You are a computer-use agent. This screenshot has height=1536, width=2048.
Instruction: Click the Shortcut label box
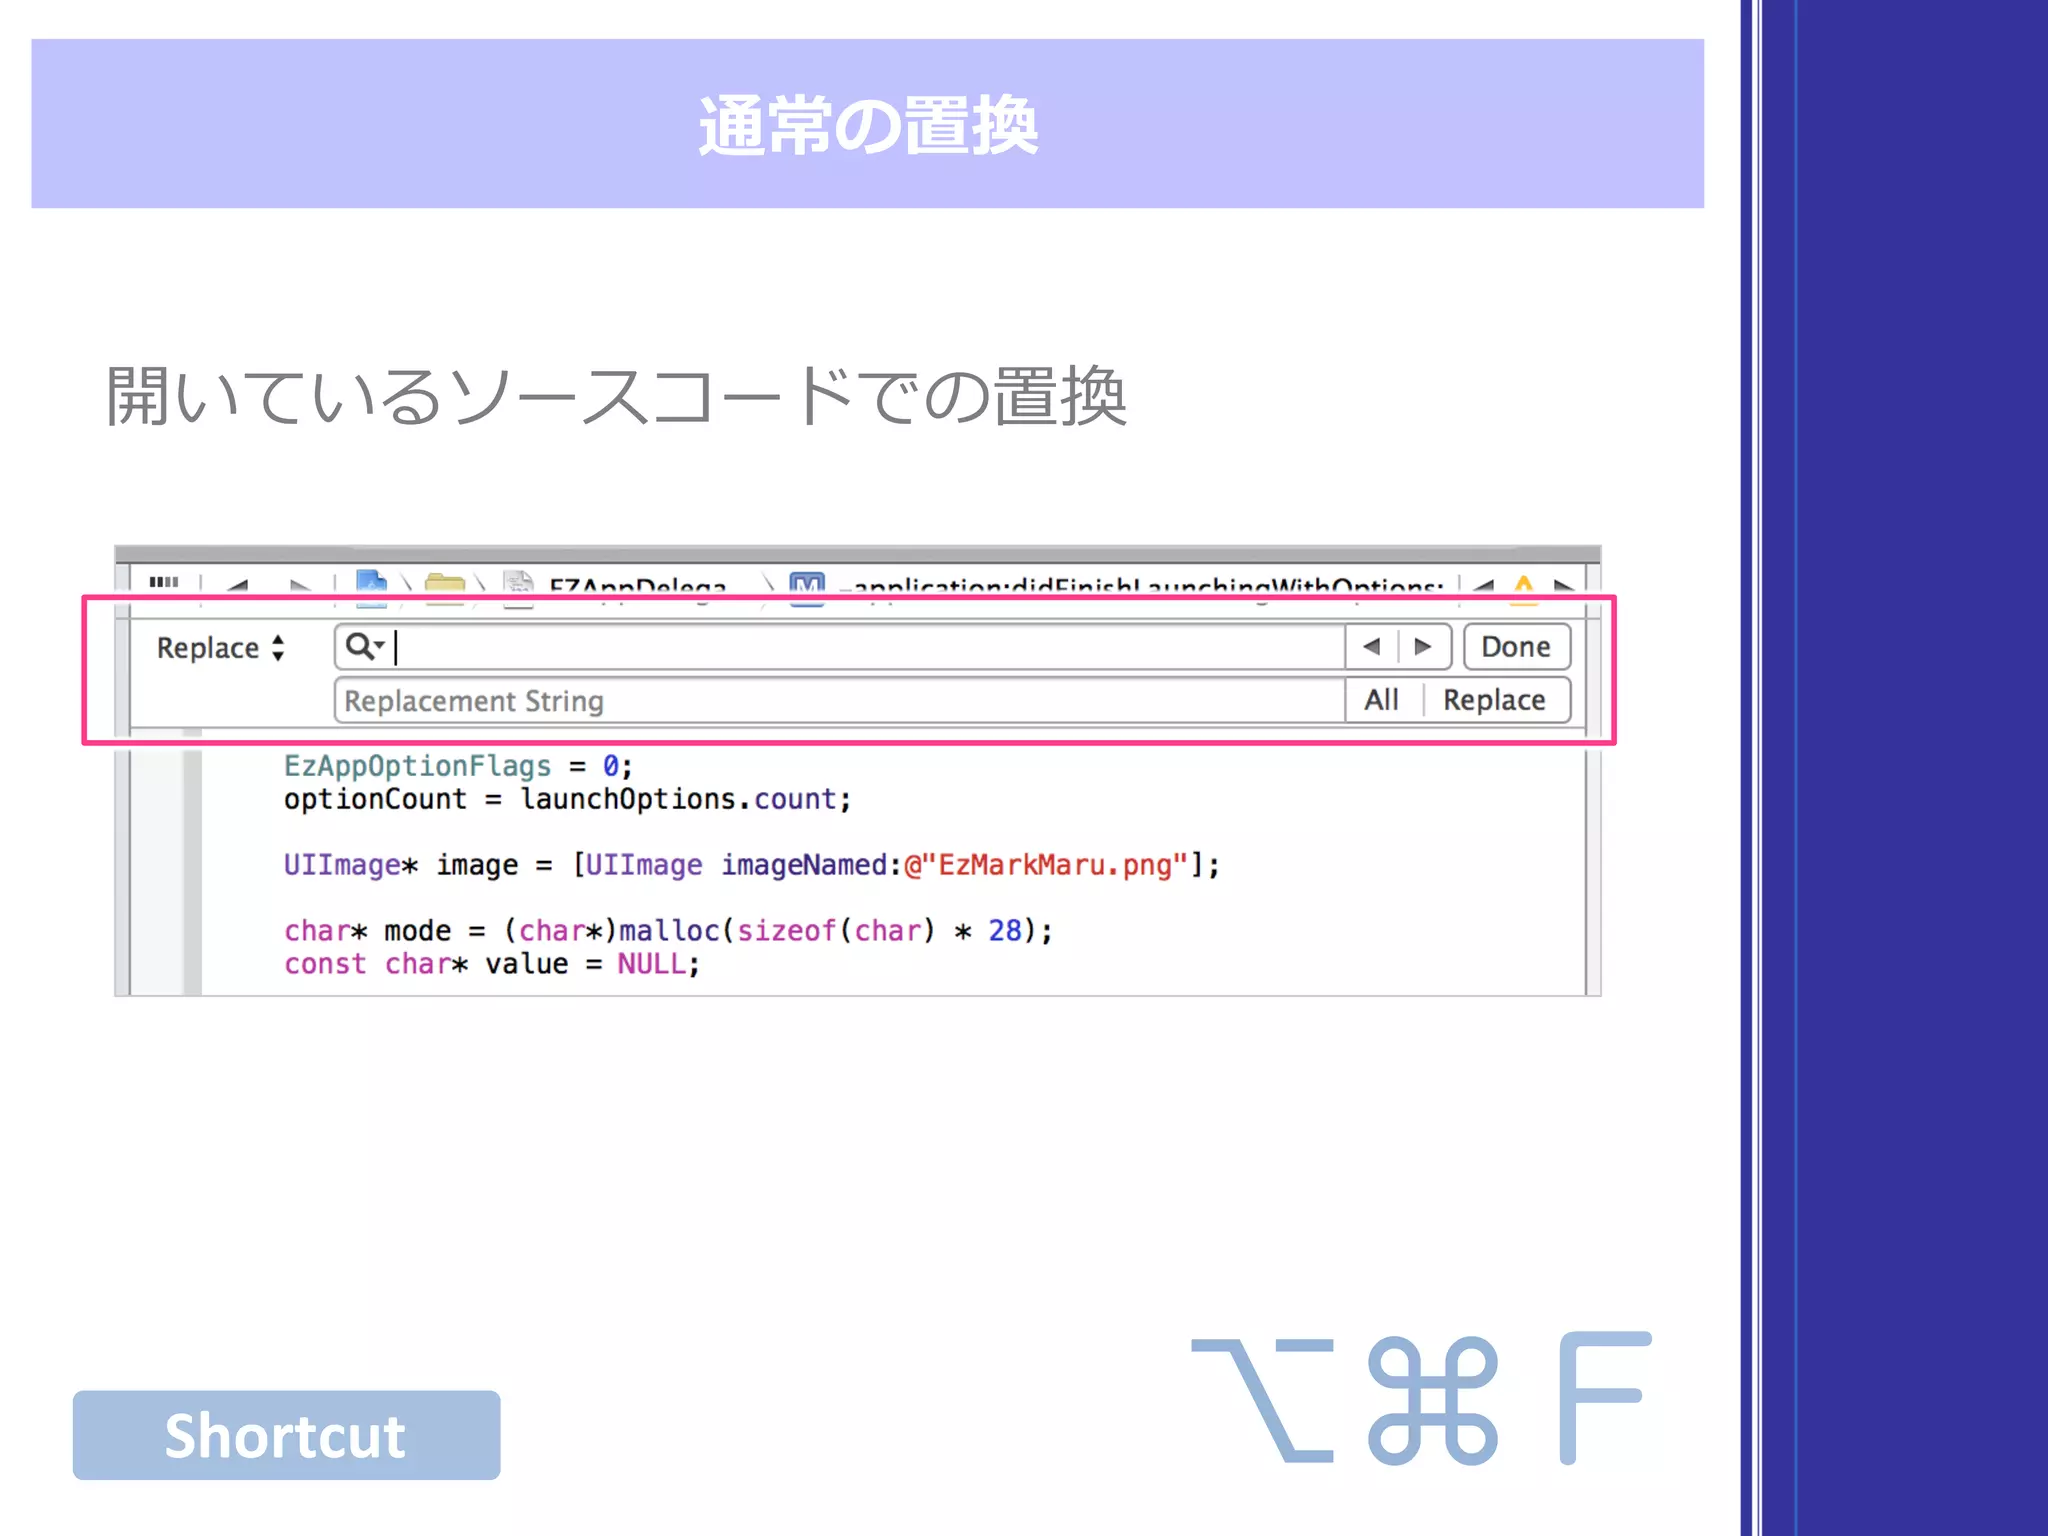click(x=286, y=1435)
